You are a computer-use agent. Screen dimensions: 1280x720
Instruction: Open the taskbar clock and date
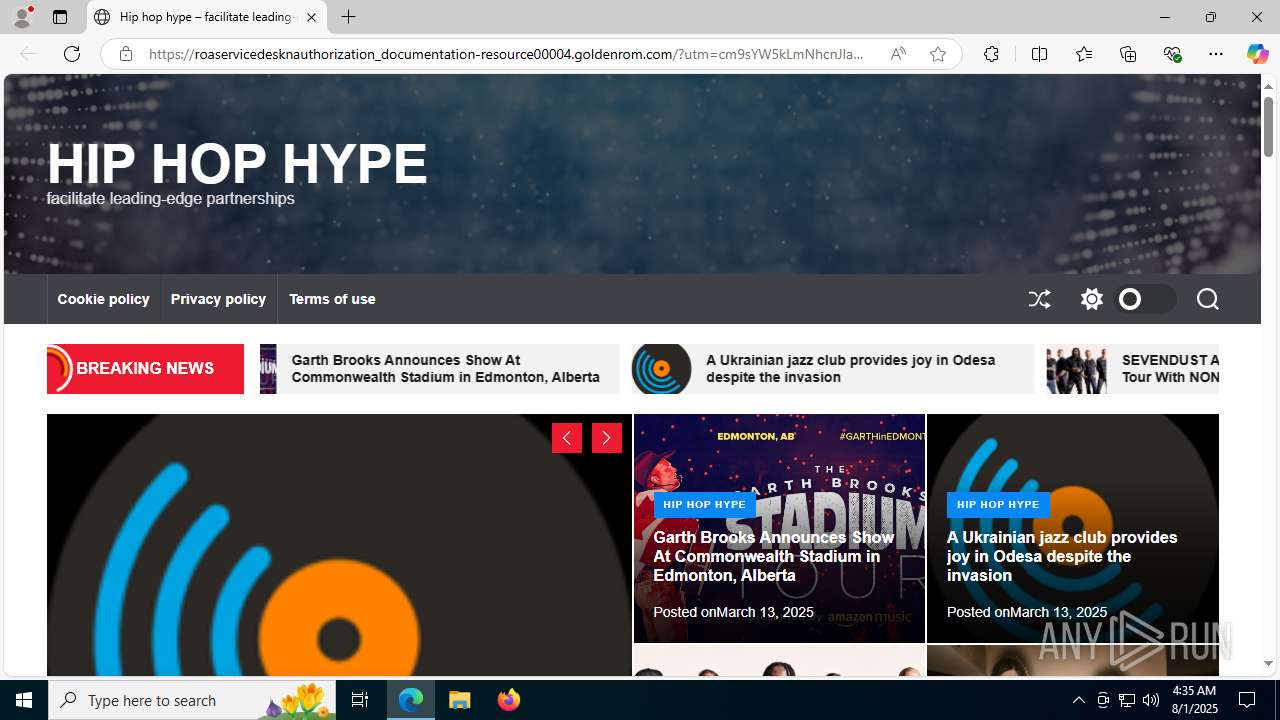pyautogui.click(x=1193, y=700)
